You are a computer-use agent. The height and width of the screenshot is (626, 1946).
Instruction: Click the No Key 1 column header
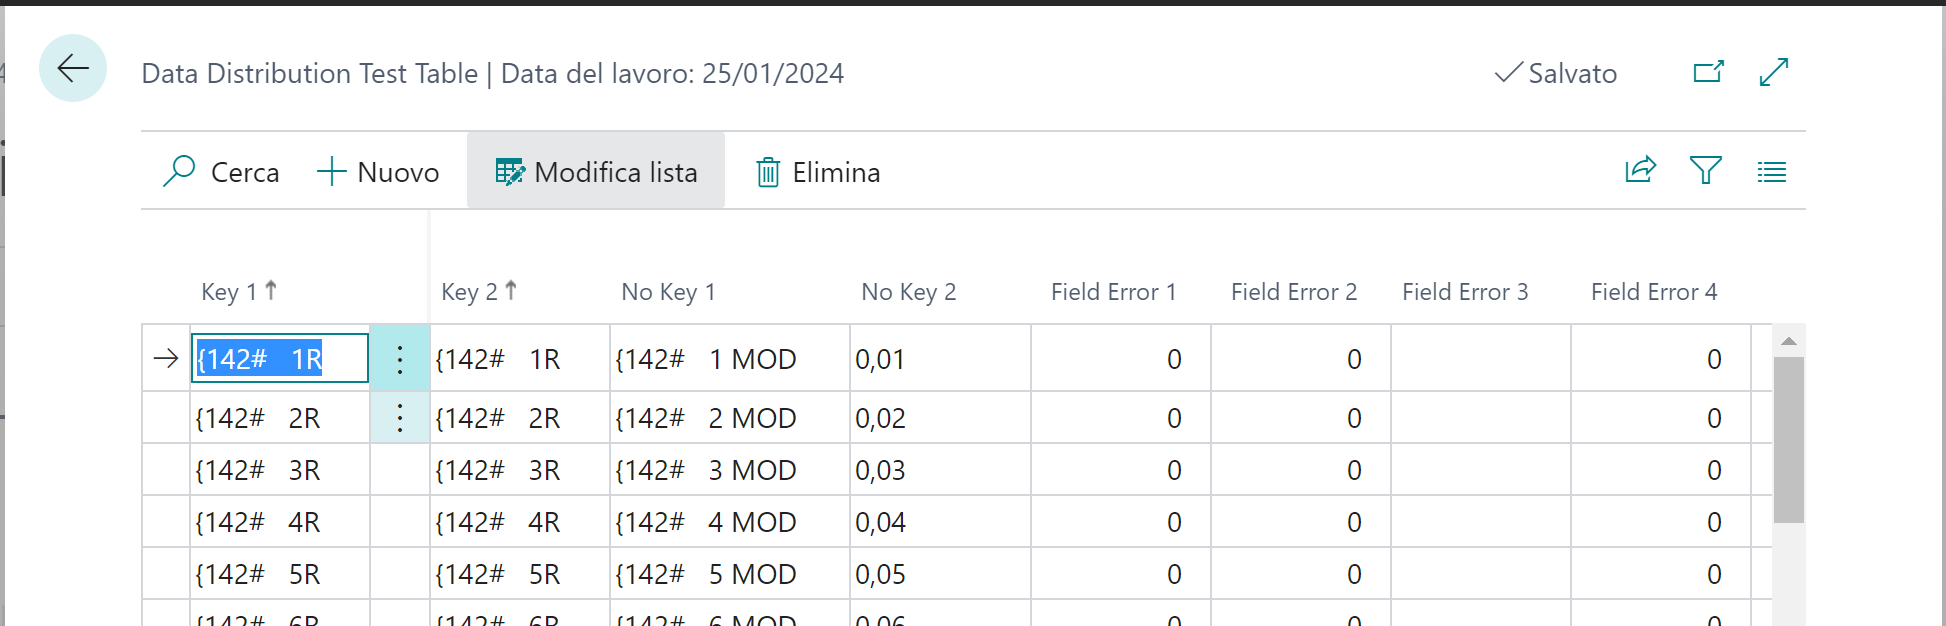click(668, 292)
